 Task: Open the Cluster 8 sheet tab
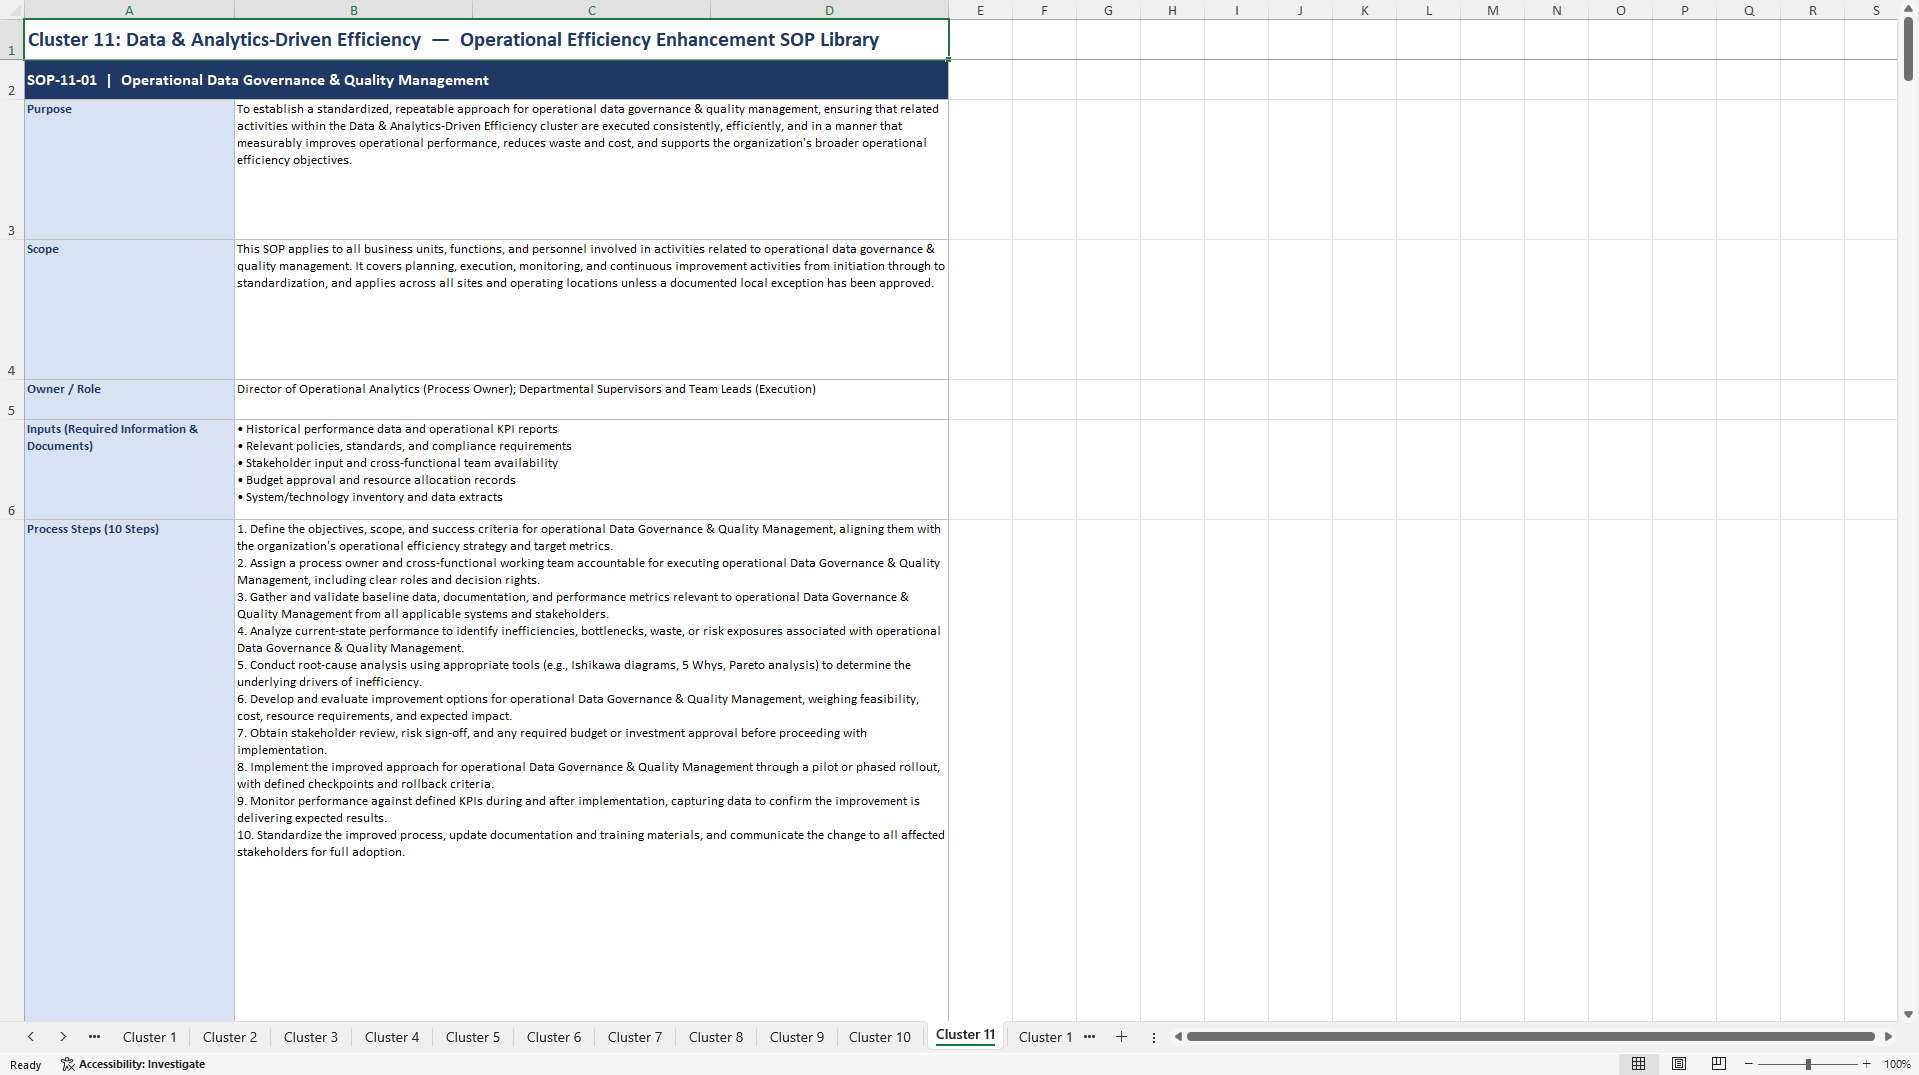click(x=716, y=1037)
